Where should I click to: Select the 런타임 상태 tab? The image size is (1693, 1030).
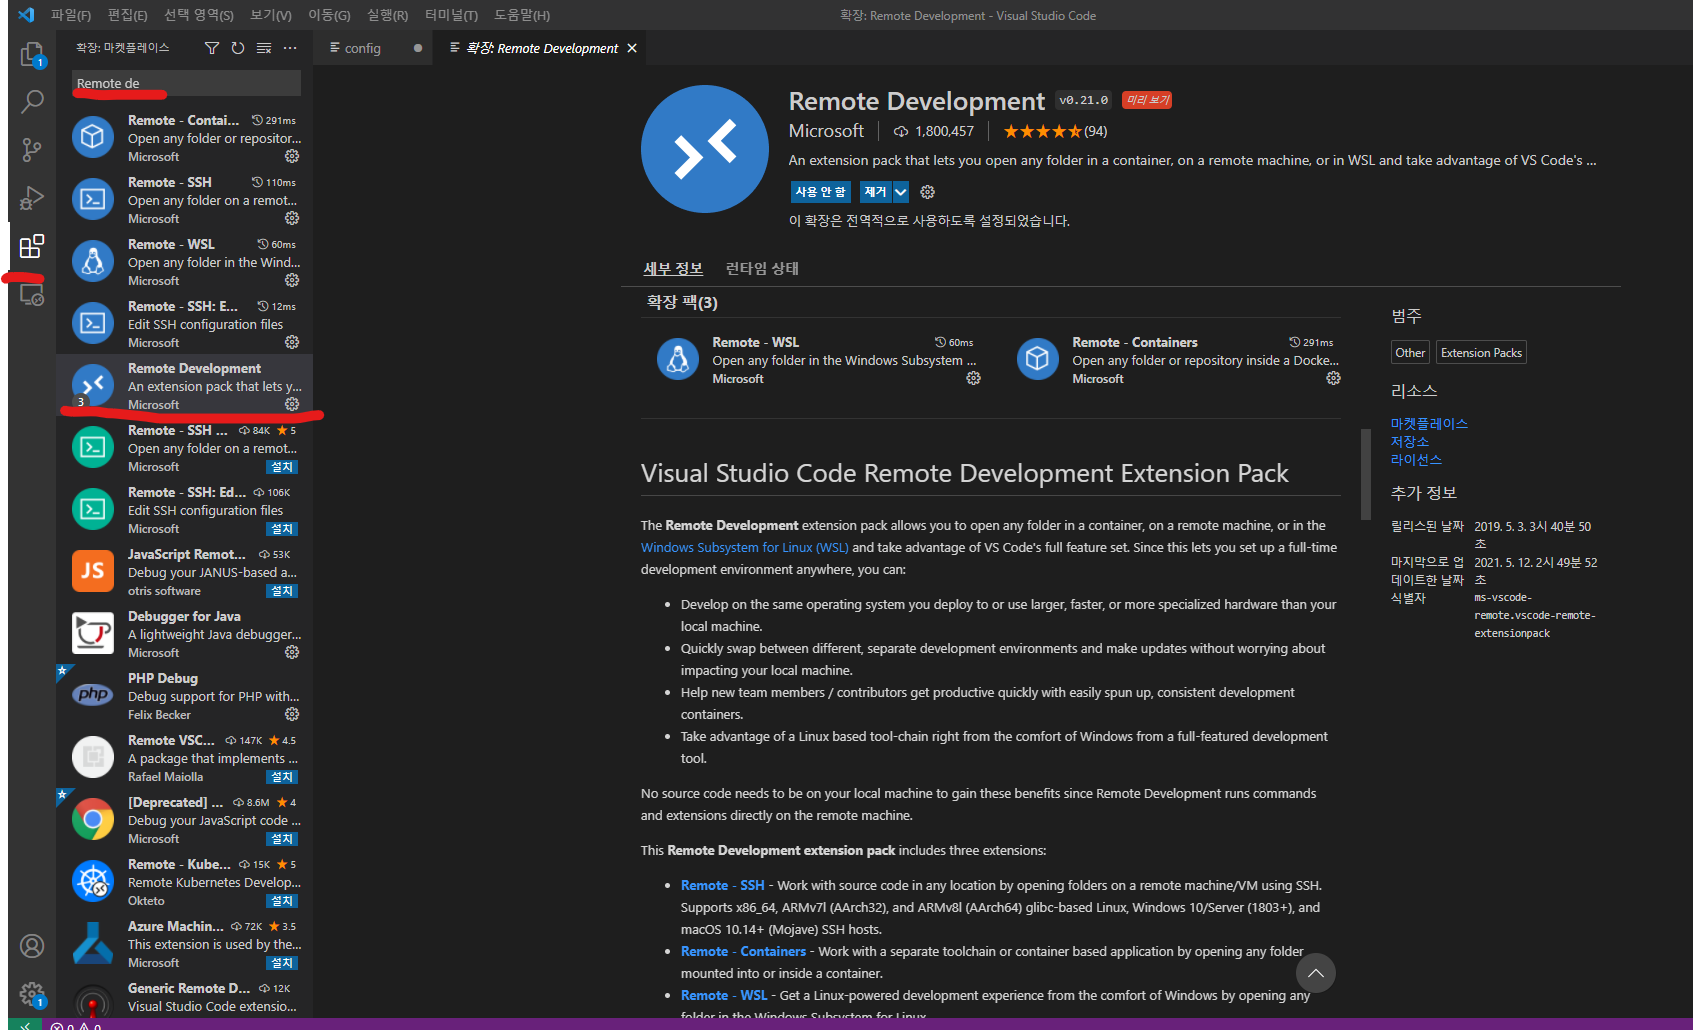762,268
